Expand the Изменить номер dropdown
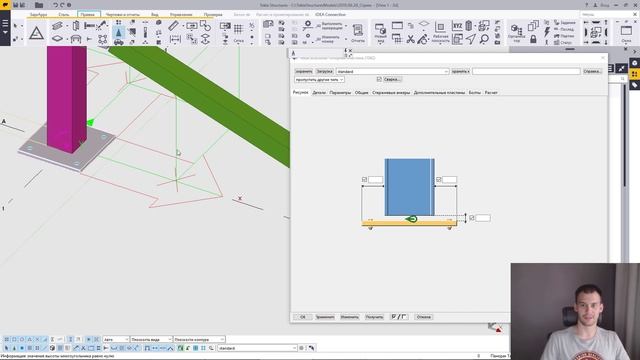Image resolution: width=640 pixels, height=360 pixels. pyautogui.click(x=346, y=39)
